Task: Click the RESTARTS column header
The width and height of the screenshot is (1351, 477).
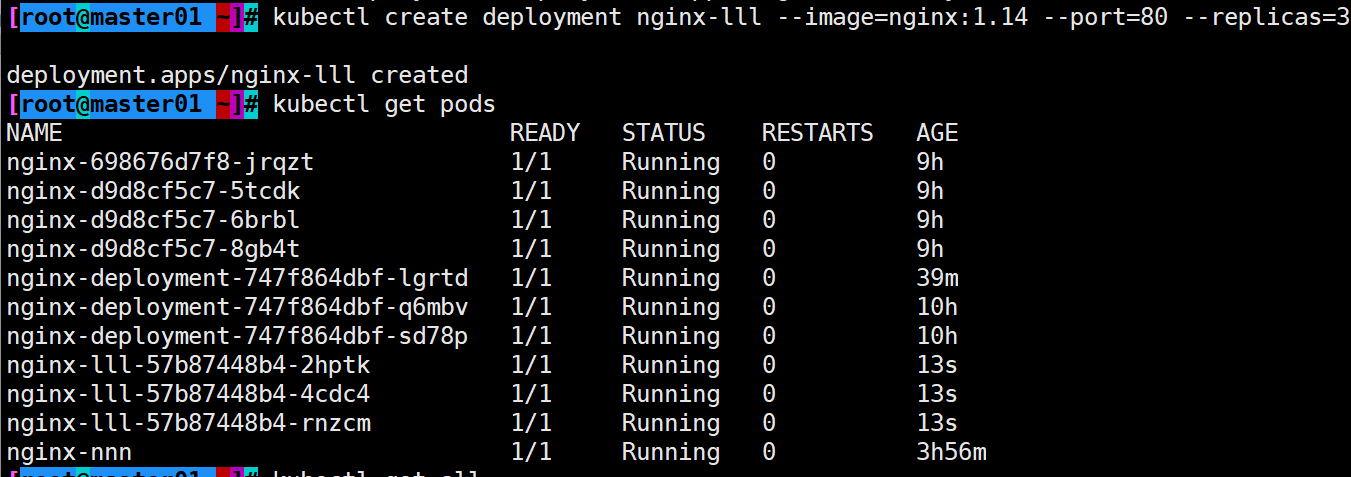Action: click(818, 133)
